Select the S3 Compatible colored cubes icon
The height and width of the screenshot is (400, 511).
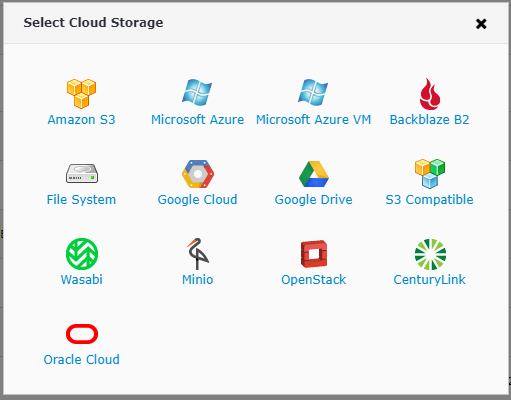(x=430, y=174)
